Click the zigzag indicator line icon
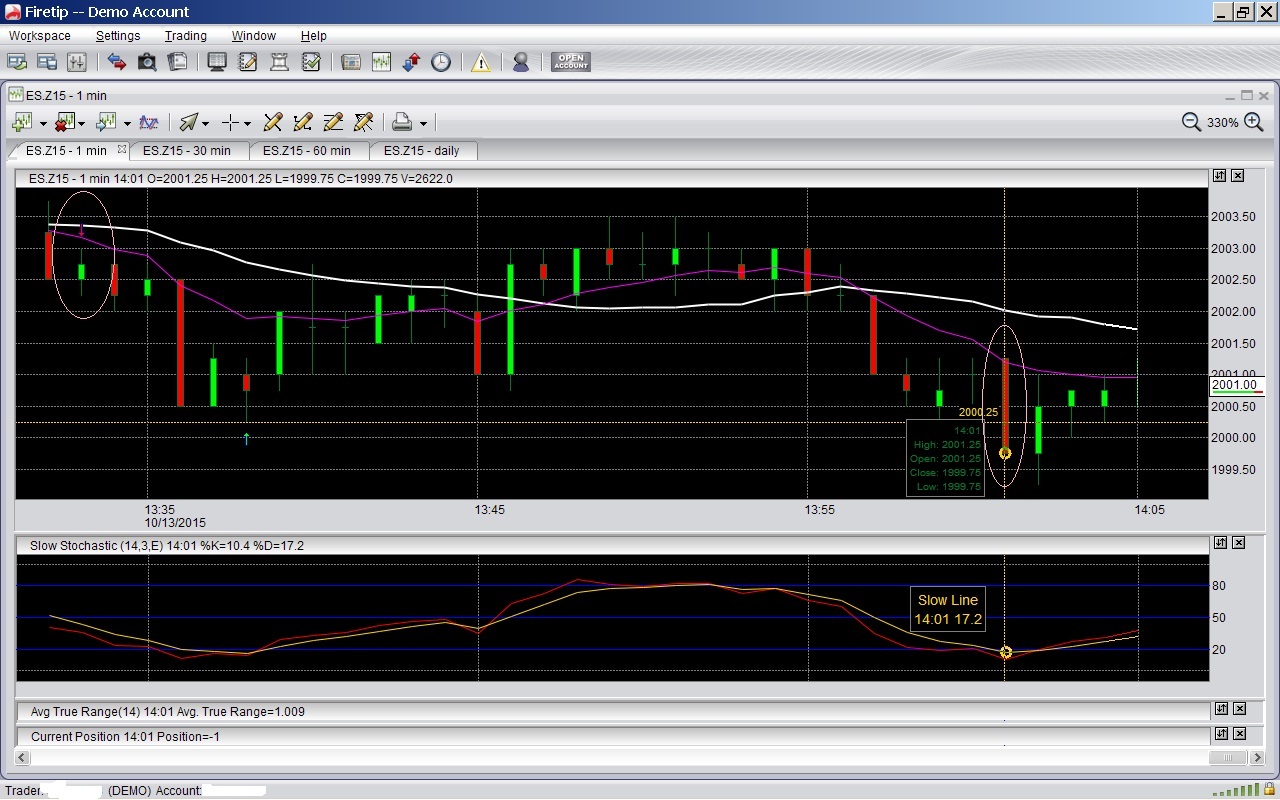 149,122
